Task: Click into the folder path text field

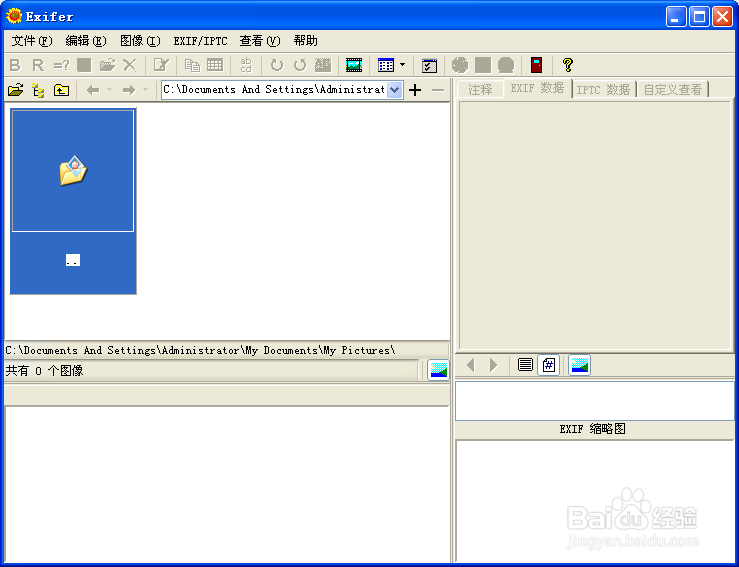Action: pos(274,90)
